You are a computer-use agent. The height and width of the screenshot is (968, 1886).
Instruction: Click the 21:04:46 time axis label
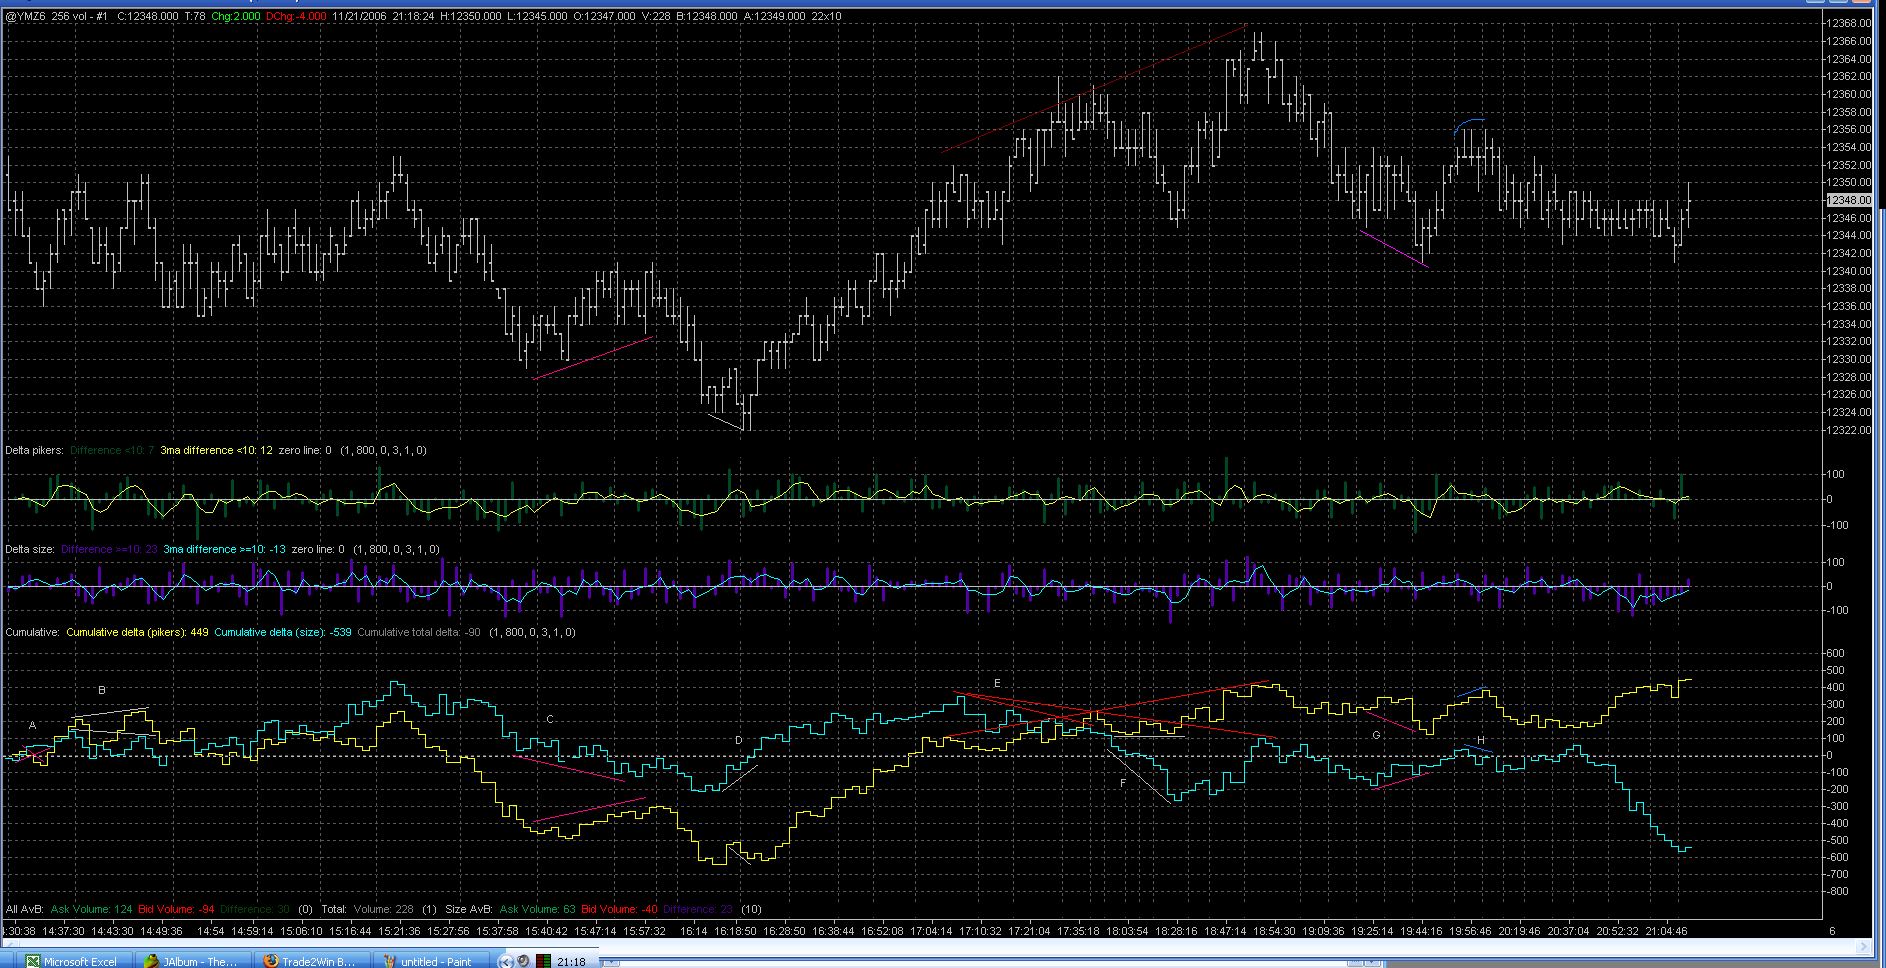pos(1666,931)
